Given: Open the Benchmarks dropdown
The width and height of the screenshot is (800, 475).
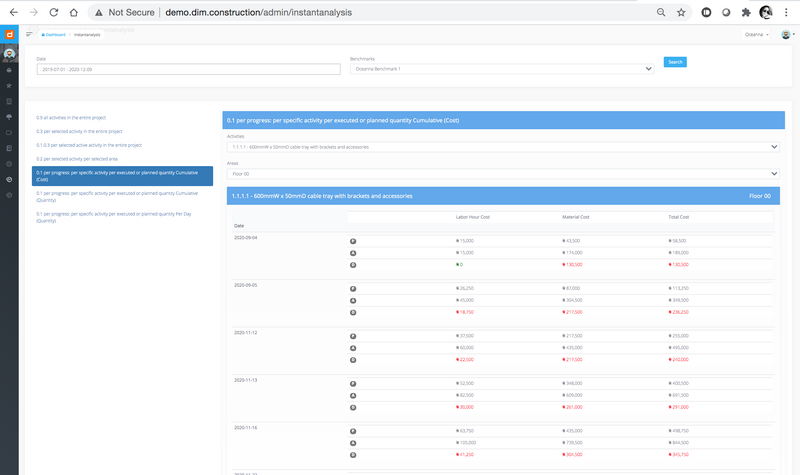Looking at the screenshot, I should 502,69.
